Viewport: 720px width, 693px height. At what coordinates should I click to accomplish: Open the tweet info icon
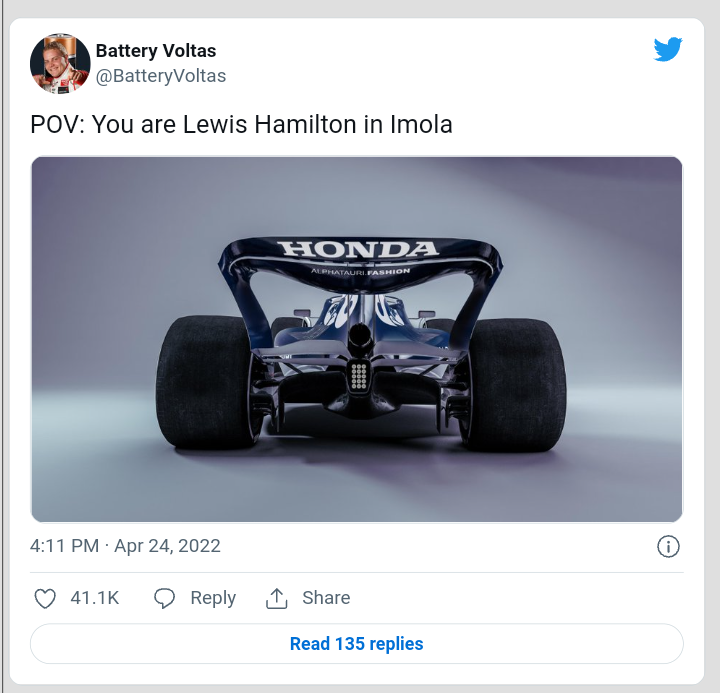668,546
